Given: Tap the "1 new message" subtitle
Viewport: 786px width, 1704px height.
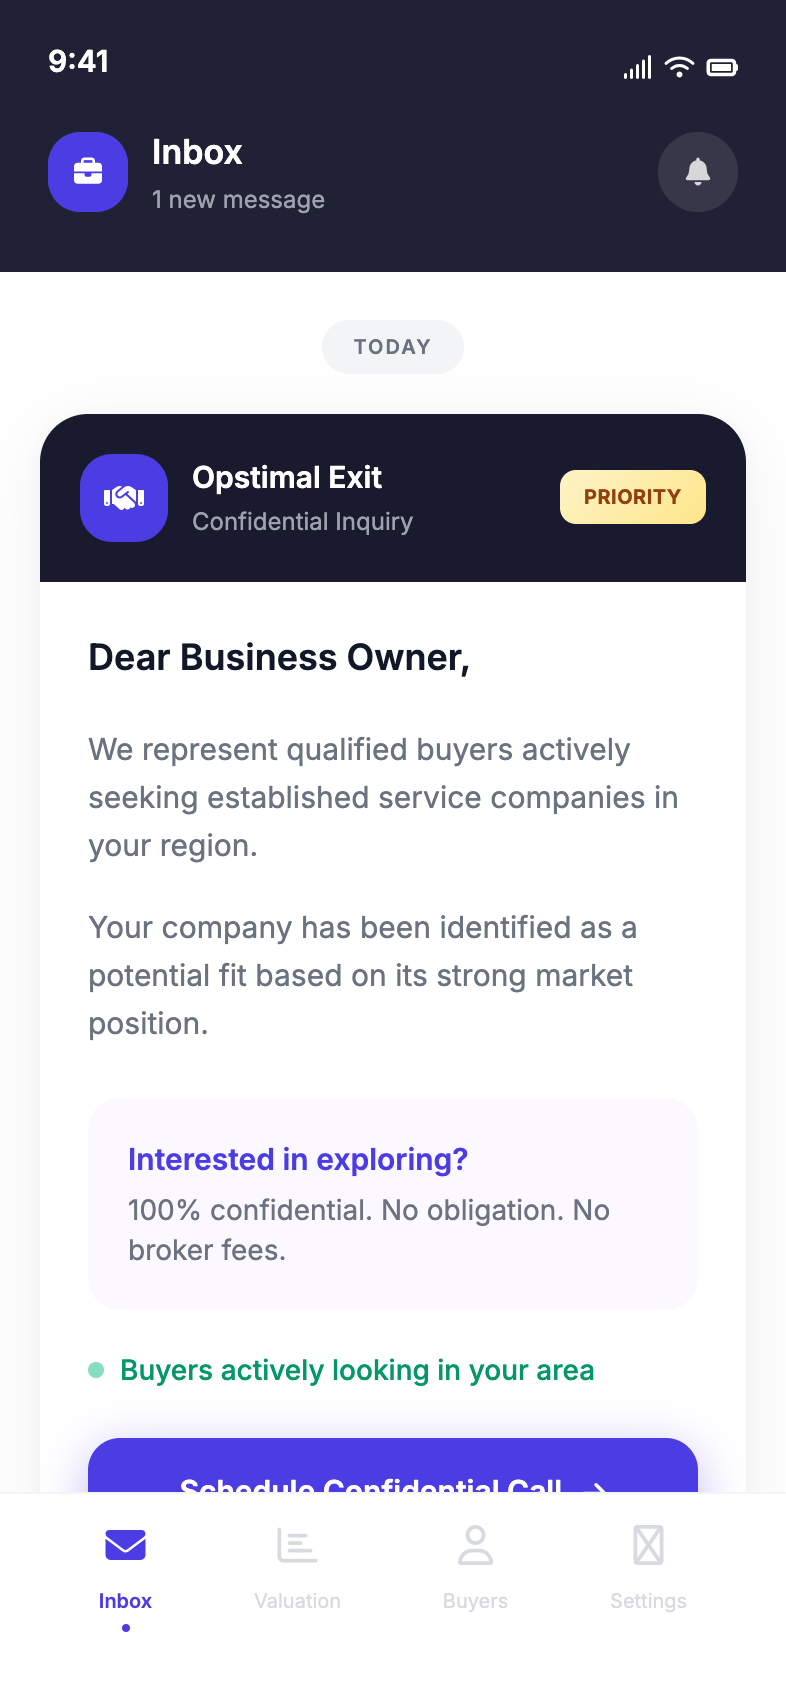Looking at the screenshot, I should [x=238, y=200].
